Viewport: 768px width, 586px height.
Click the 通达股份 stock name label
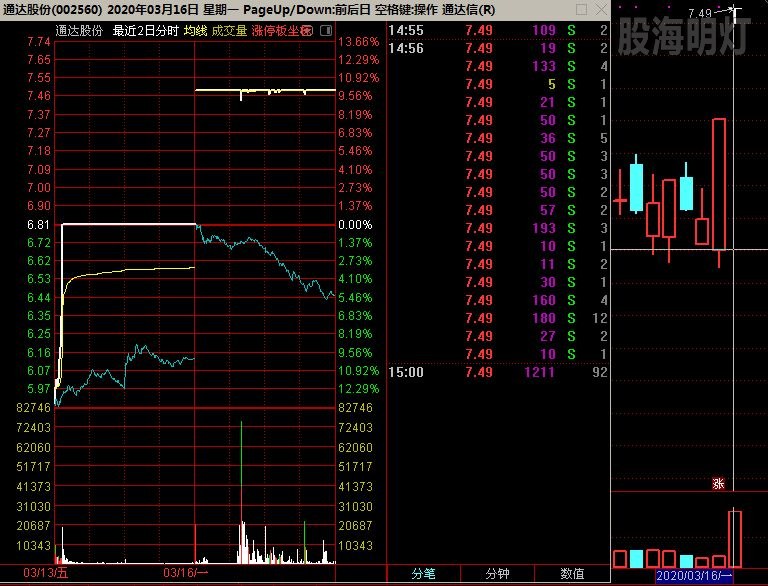79,30
